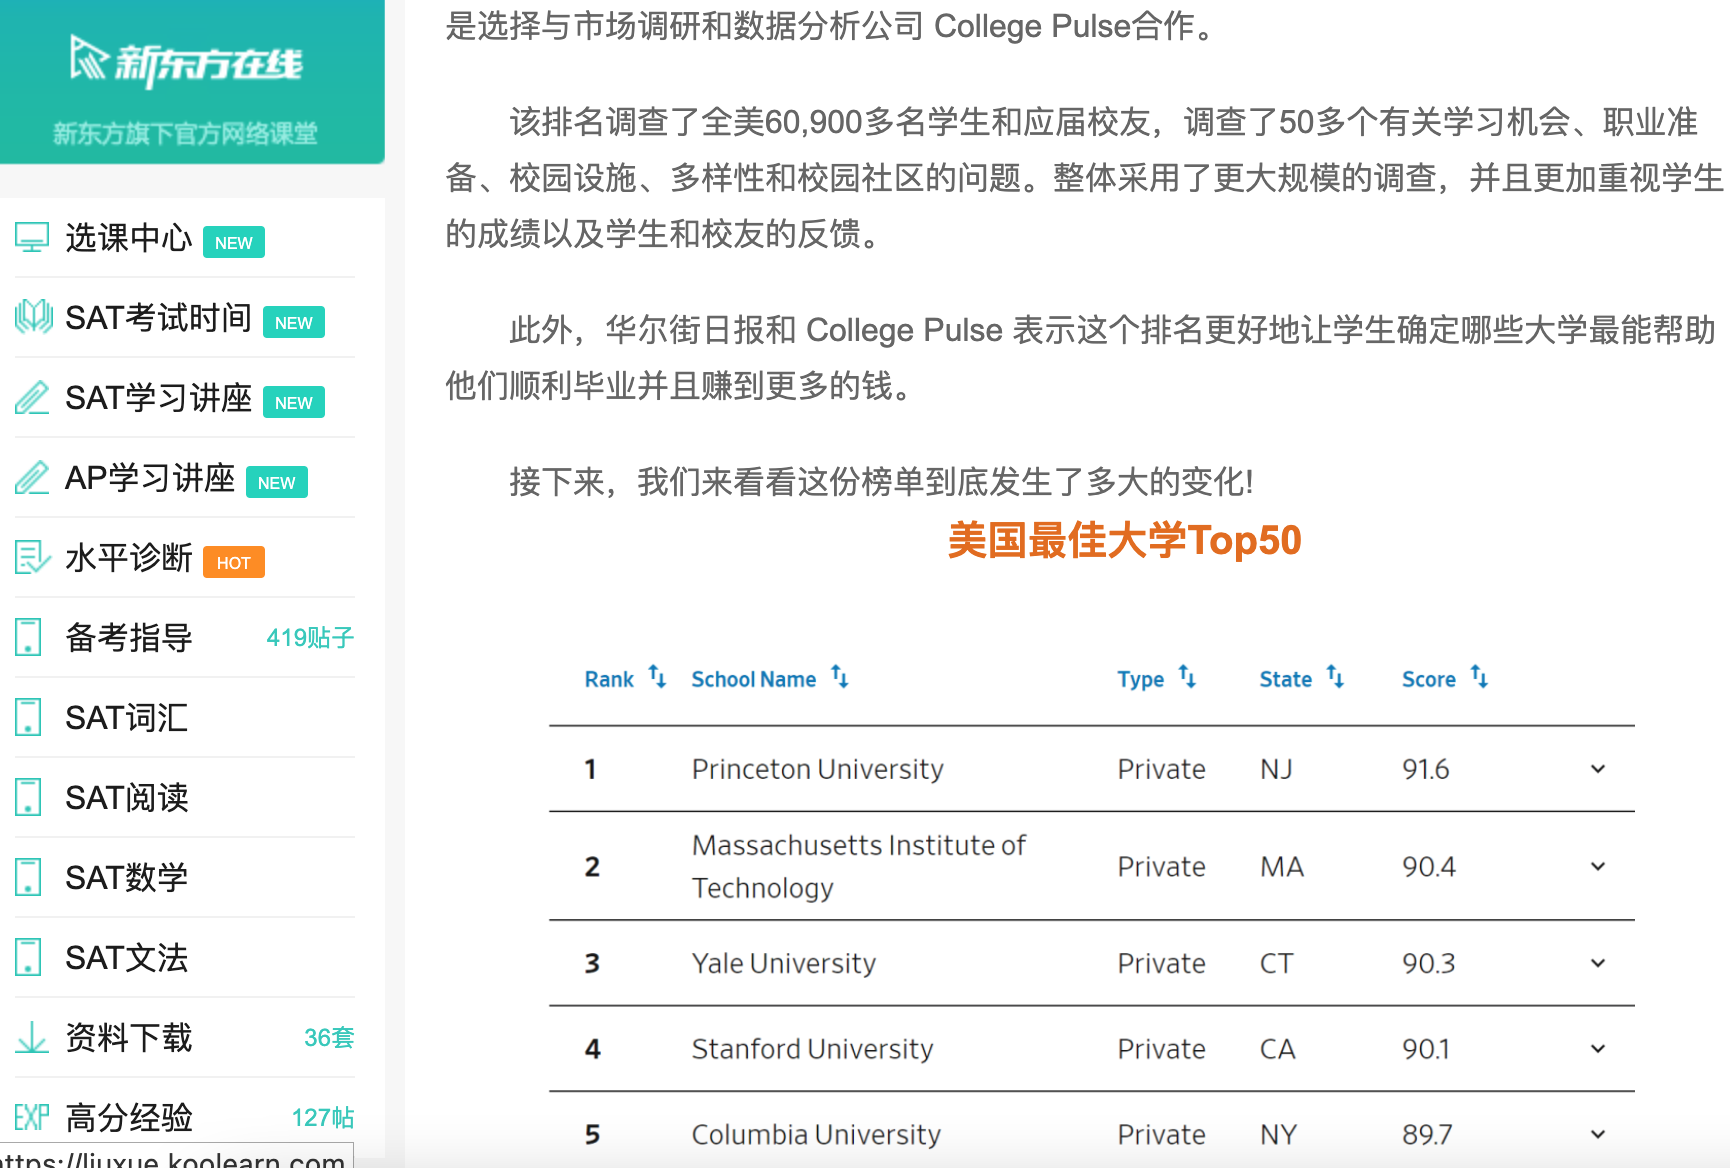Click the tablet icon beside 备考指导

click(28, 637)
